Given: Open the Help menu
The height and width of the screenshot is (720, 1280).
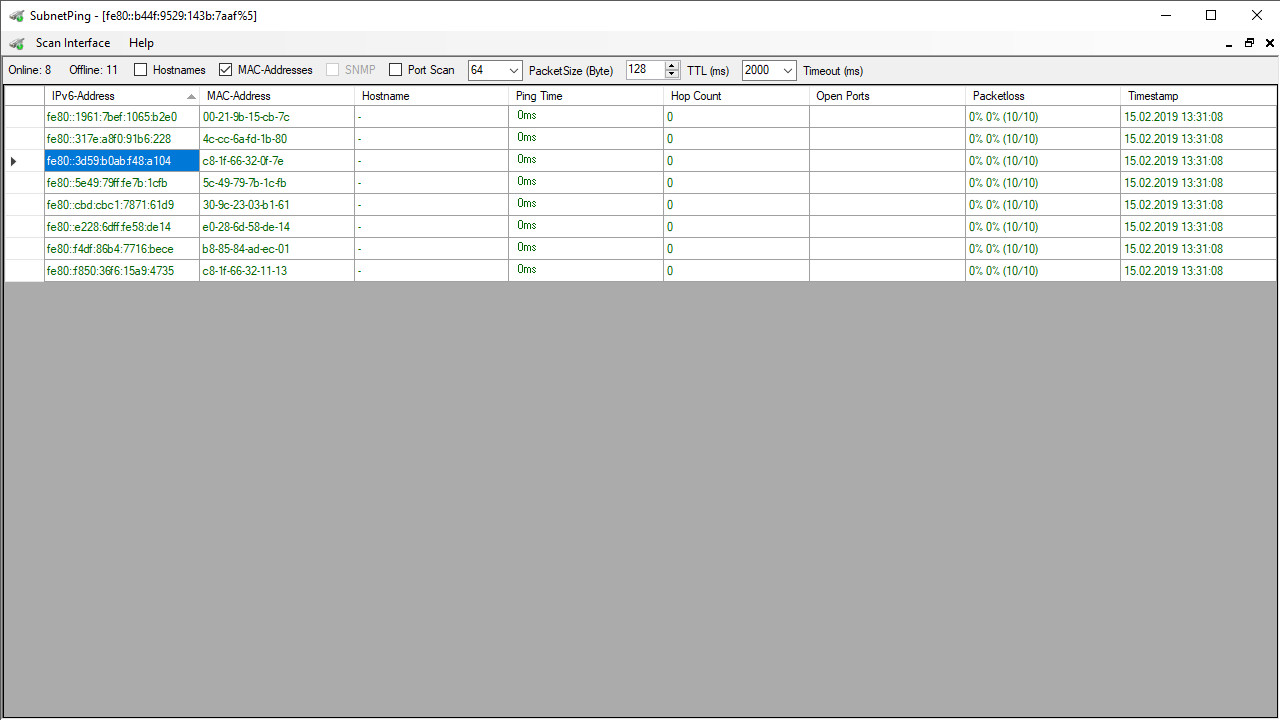Looking at the screenshot, I should click(x=141, y=43).
